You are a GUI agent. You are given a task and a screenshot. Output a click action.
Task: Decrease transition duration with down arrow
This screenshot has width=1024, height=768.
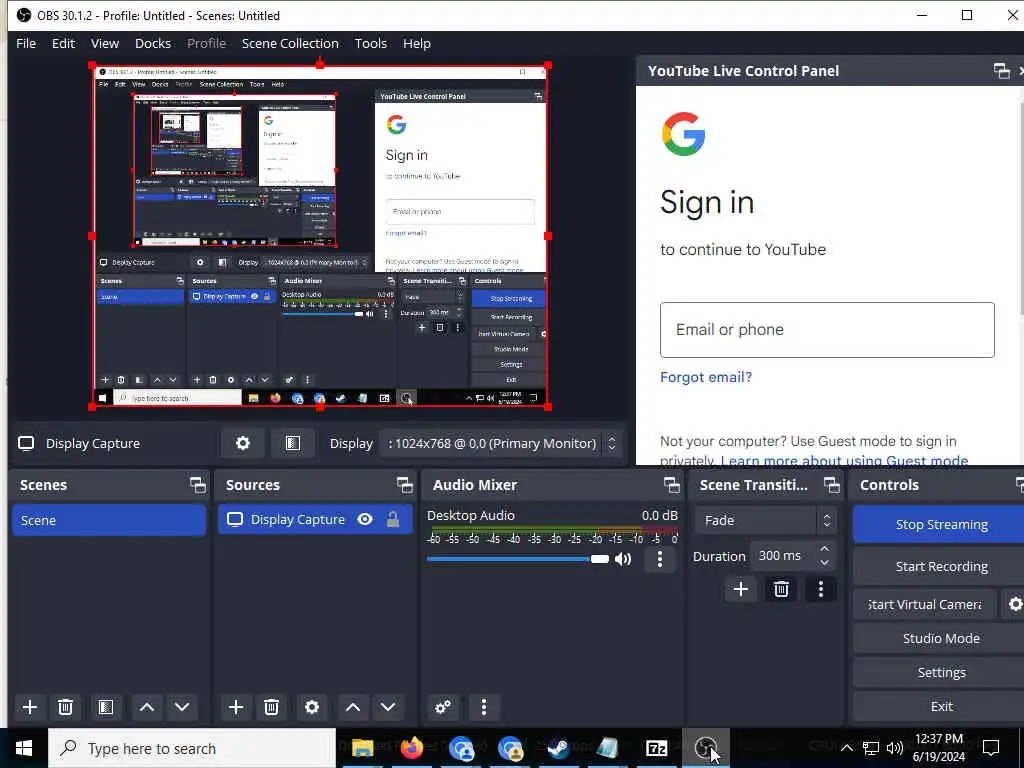coord(825,563)
